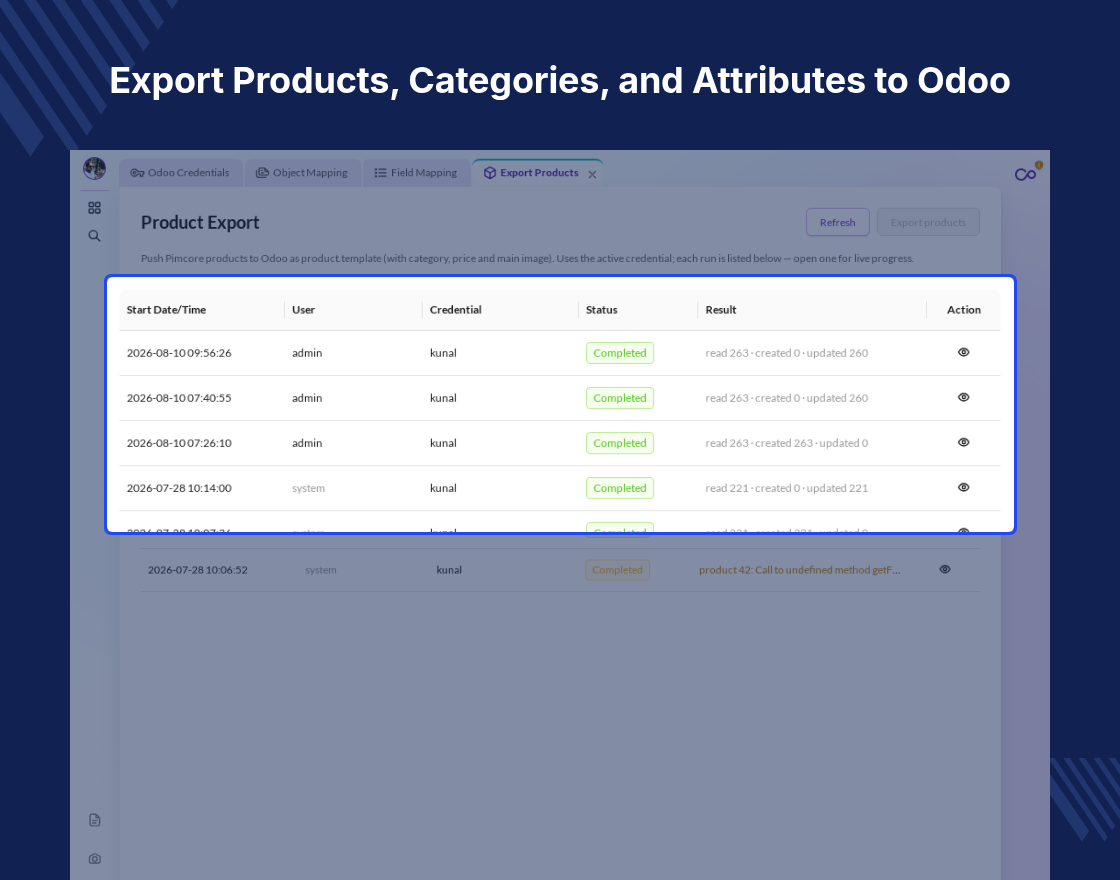The image size is (1120, 880).
Task: Select date cell 2026-07-28 10:06:52
Action: 198,570
